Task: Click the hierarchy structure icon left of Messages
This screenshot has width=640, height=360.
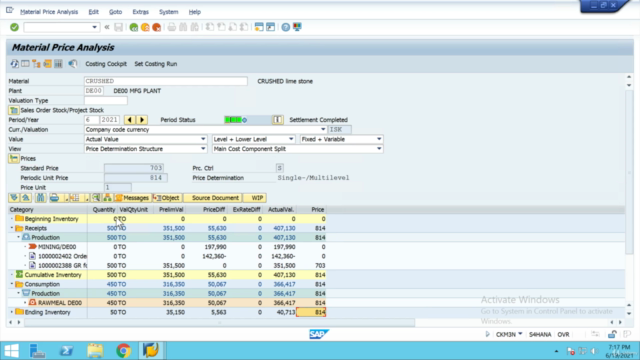Action: point(107,198)
